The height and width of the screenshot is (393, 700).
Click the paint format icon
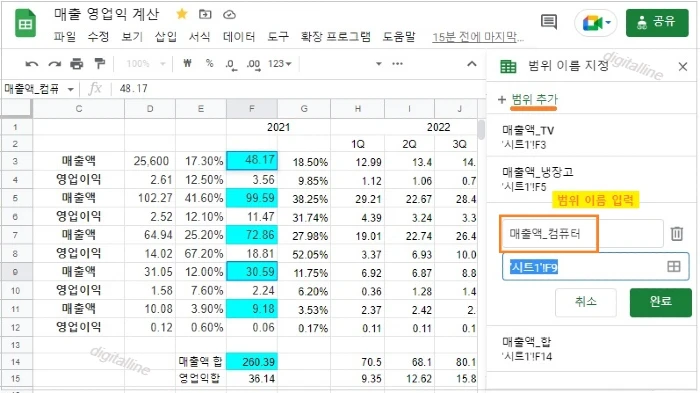click(x=99, y=64)
